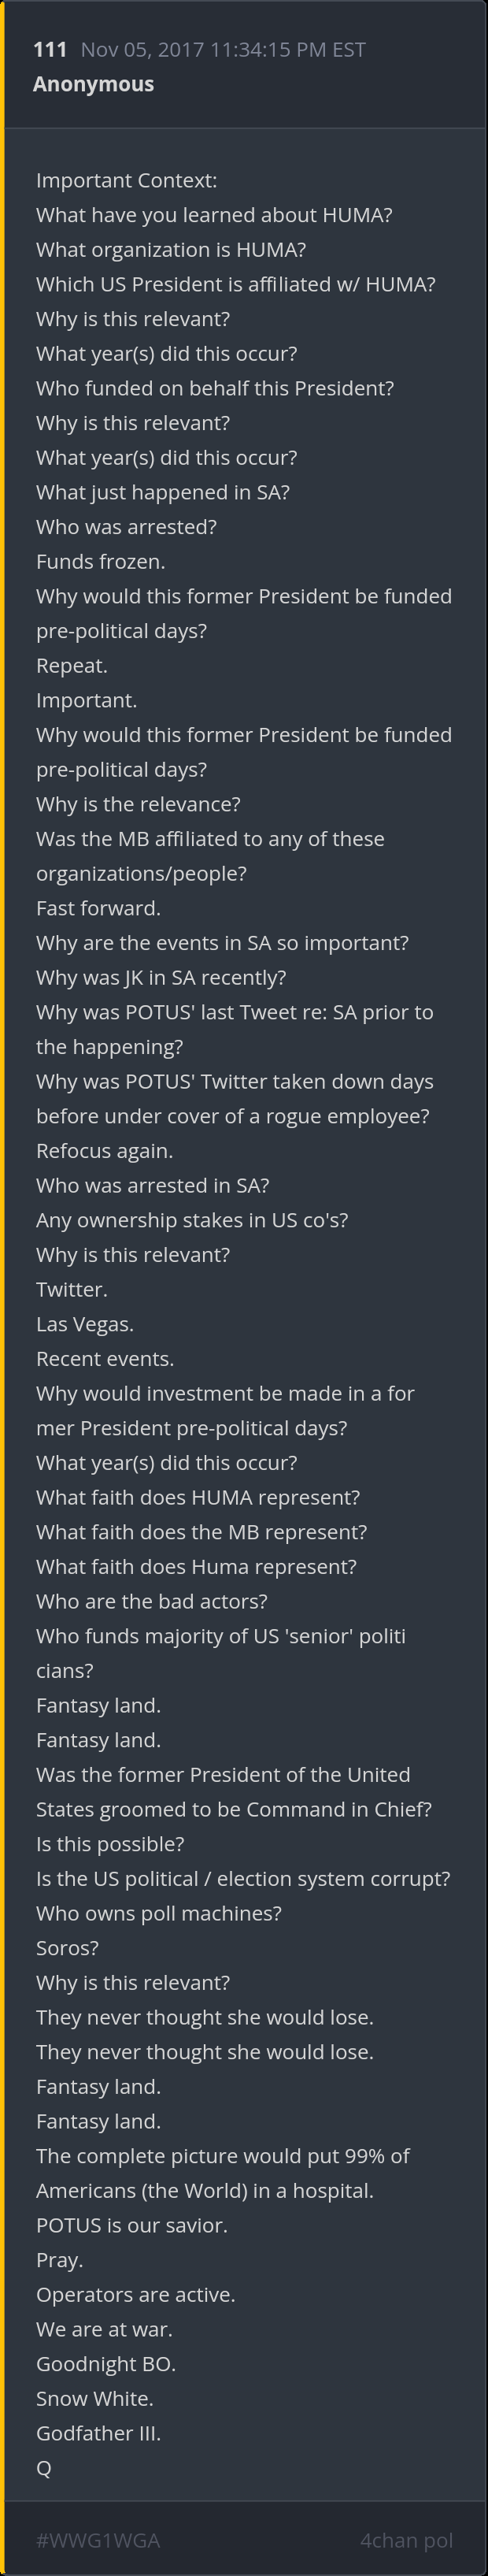Click the Q signature at post end
The width and height of the screenshot is (488, 2576).
coord(43,2467)
